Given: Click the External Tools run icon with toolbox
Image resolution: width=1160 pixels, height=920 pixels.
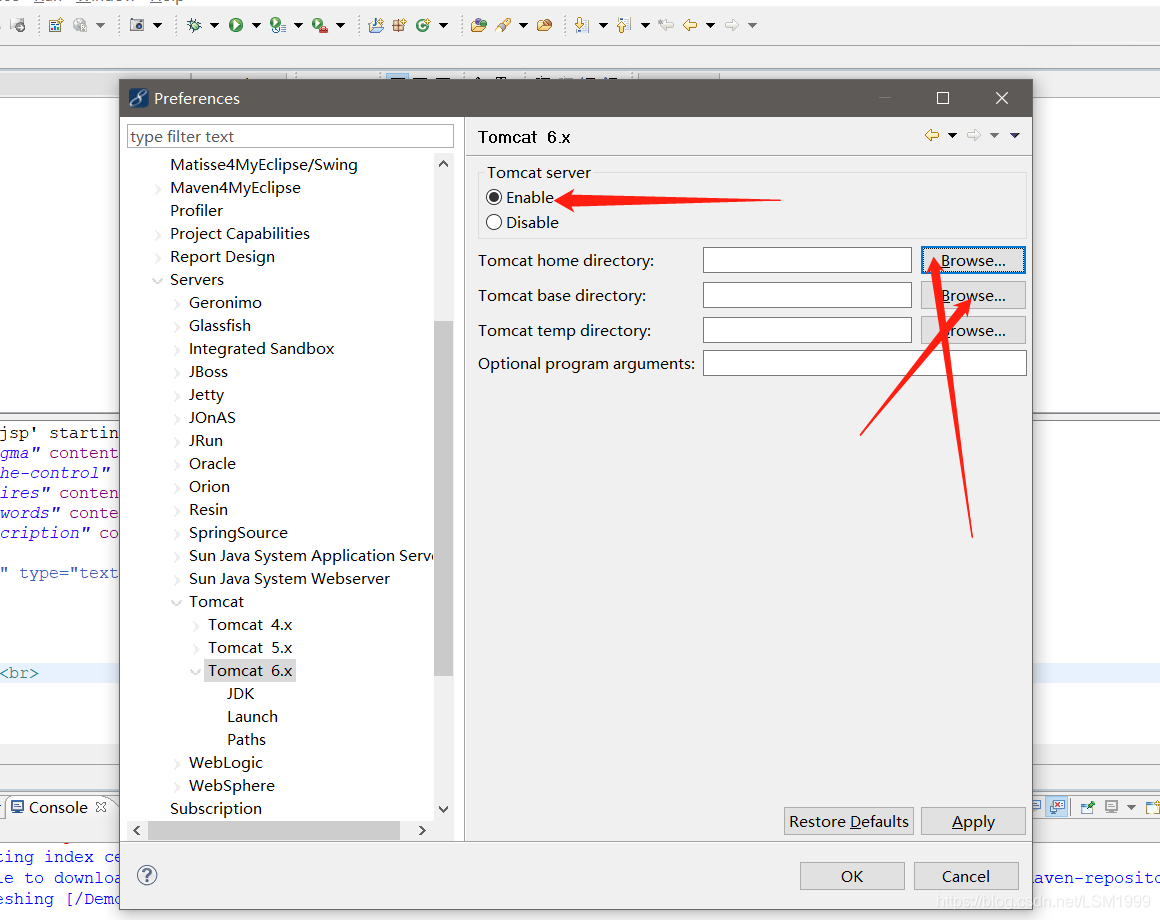Looking at the screenshot, I should point(320,25).
